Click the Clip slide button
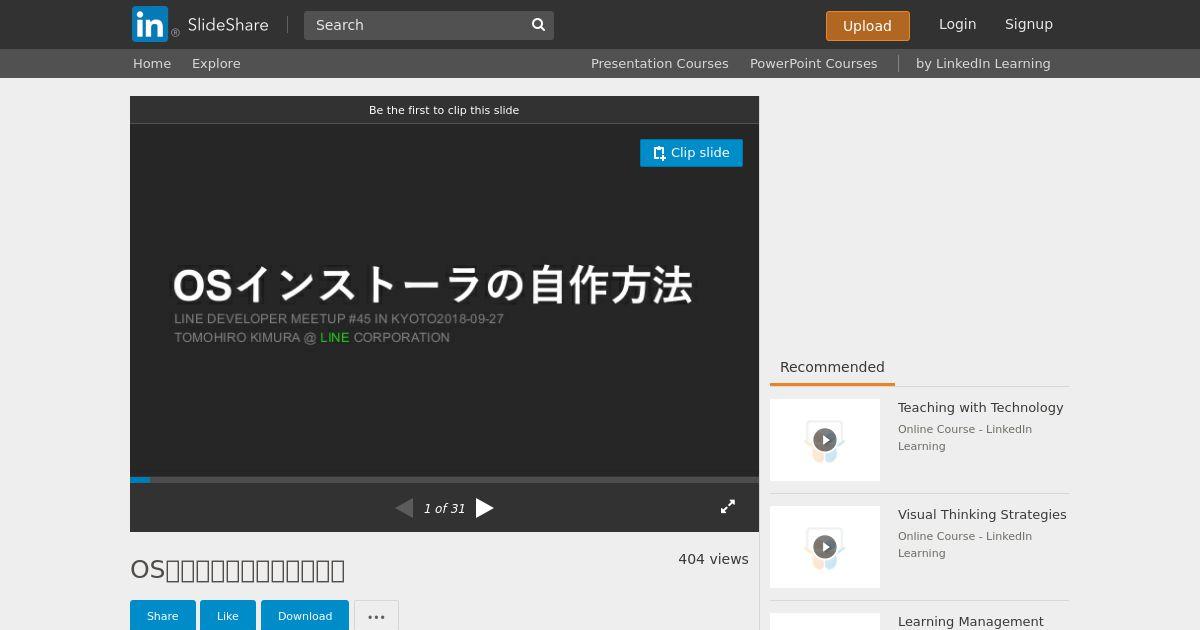 pos(691,153)
